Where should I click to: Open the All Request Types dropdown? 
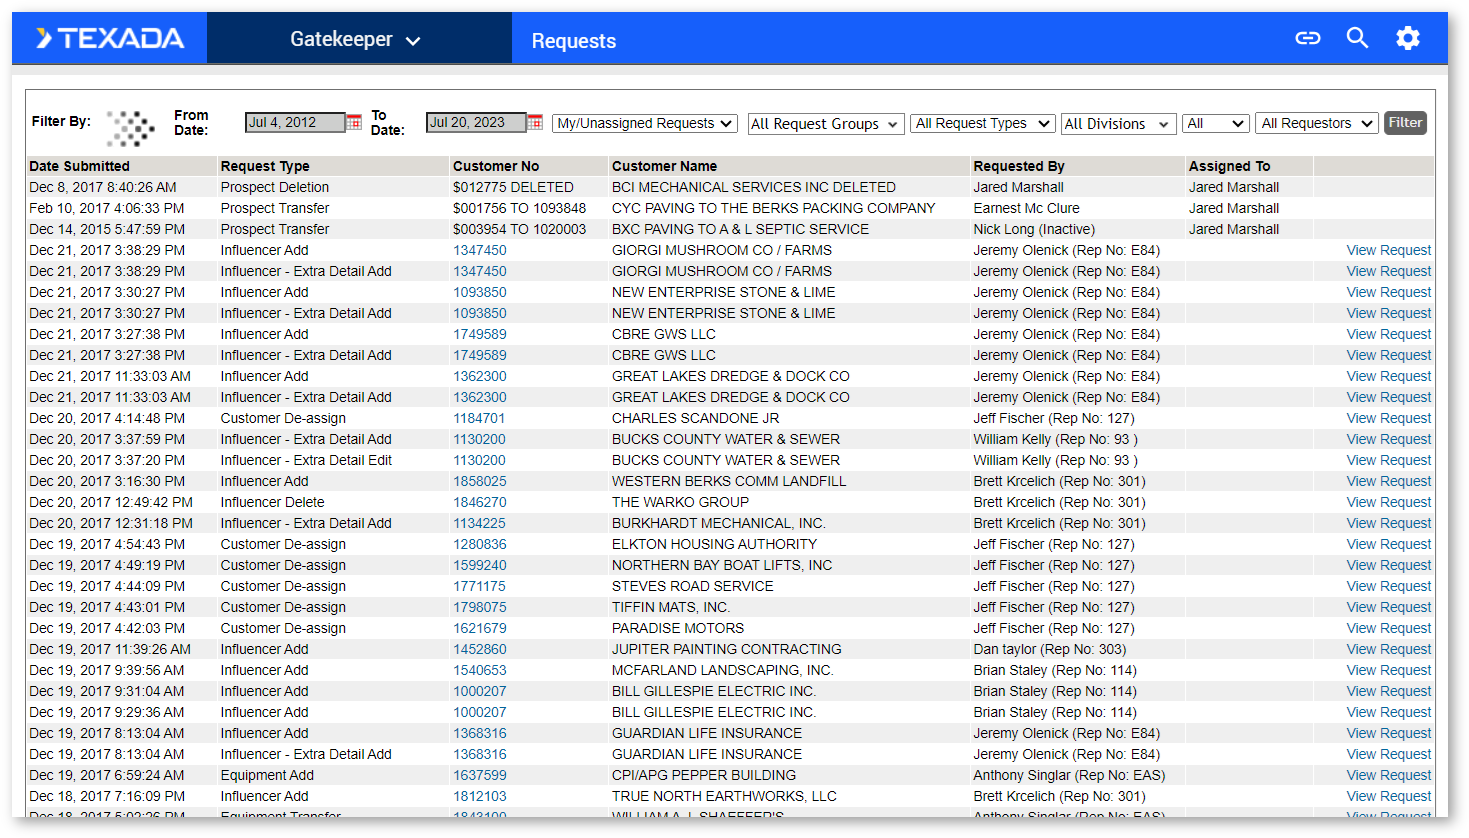point(982,123)
